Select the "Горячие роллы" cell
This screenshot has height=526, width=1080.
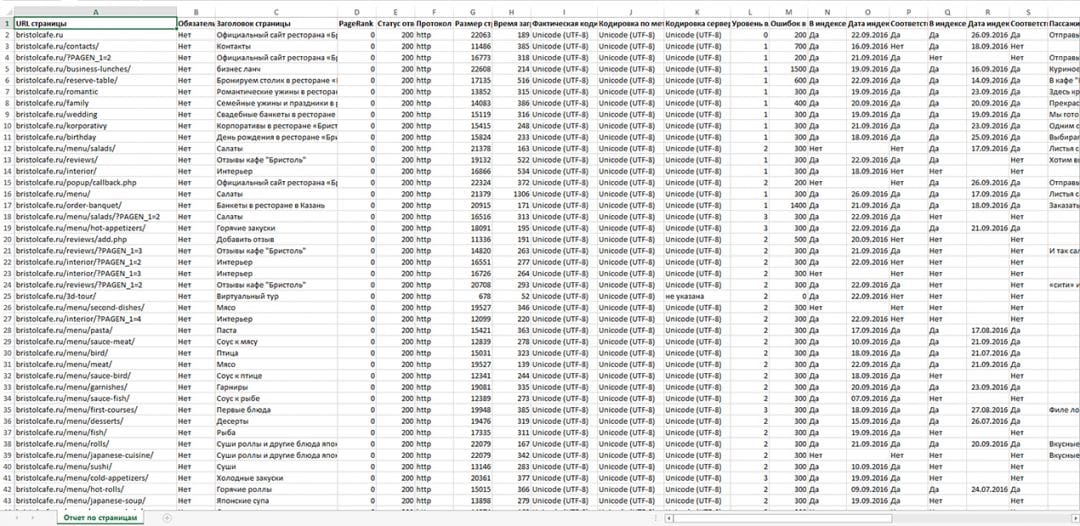click(276, 489)
